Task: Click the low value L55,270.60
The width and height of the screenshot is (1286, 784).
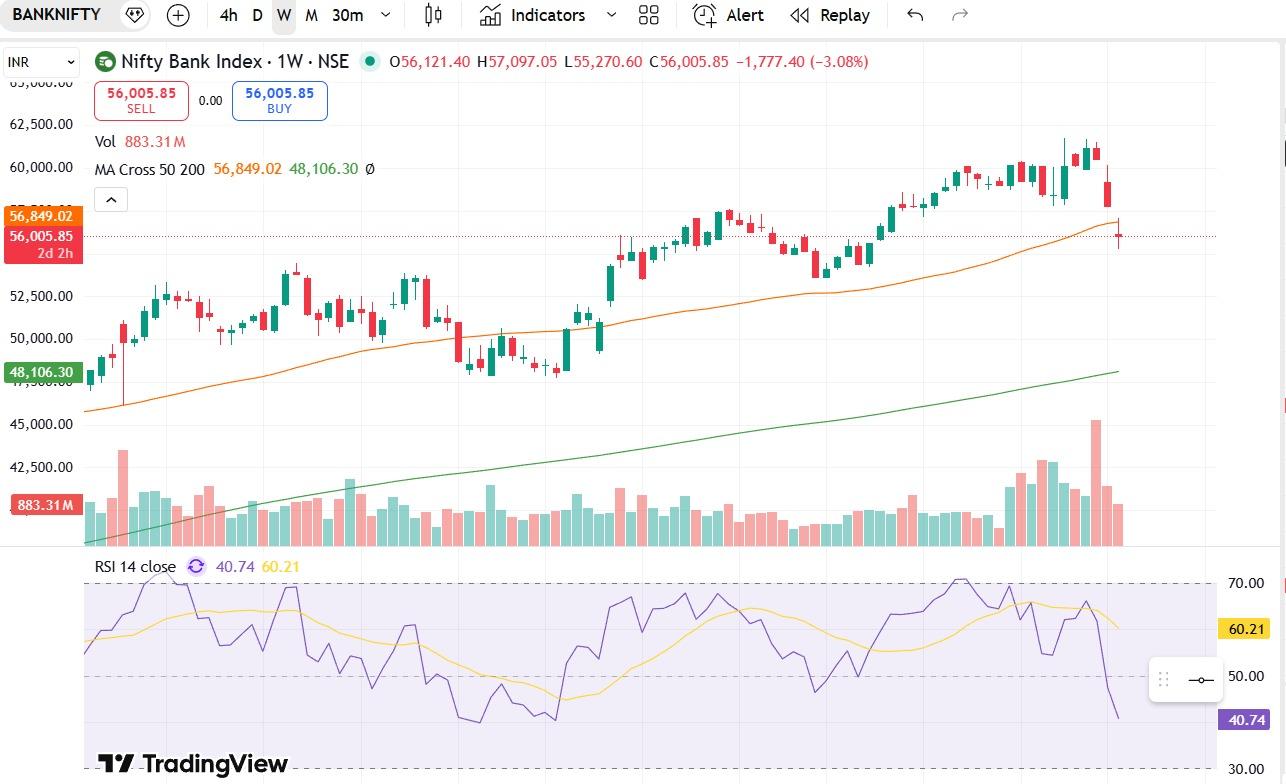Action: pyautogui.click(x=603, y=62)
